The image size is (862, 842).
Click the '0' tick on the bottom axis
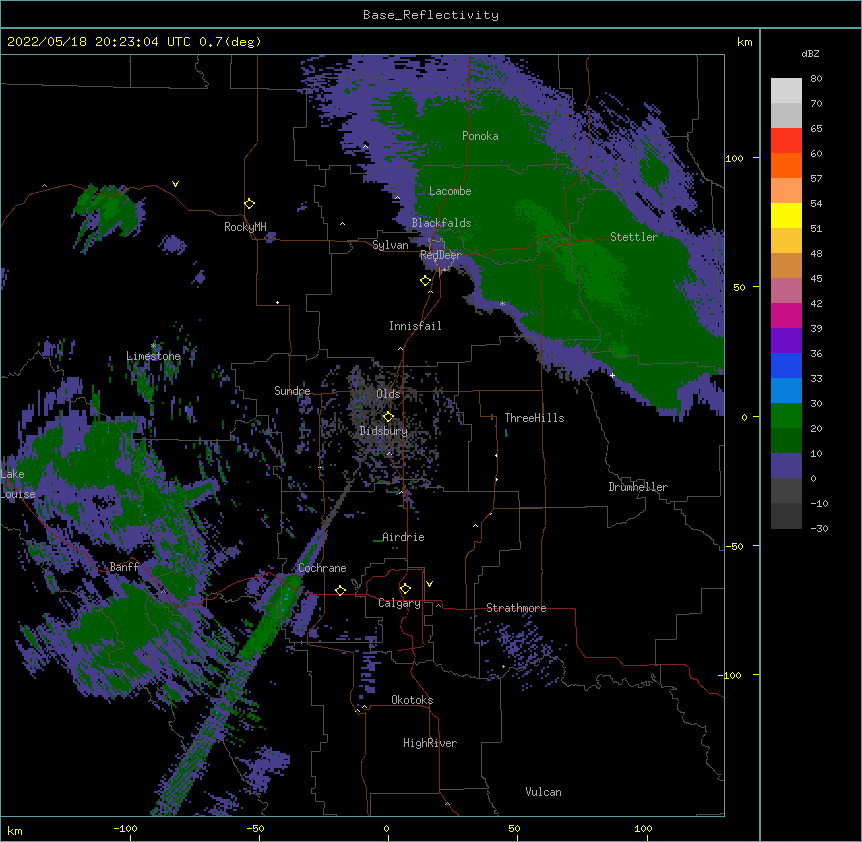point(386,829)
